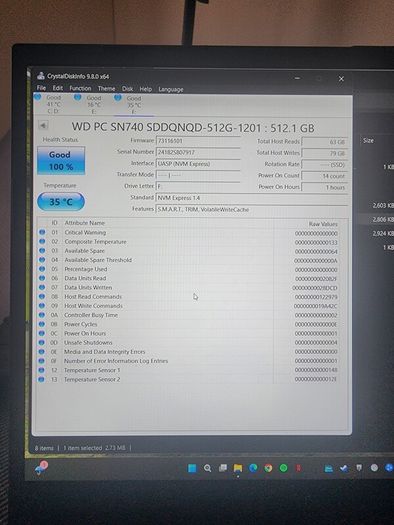Launch Google Chrome from the taskbar
The image size is (394, 525).
click(268, 468)
